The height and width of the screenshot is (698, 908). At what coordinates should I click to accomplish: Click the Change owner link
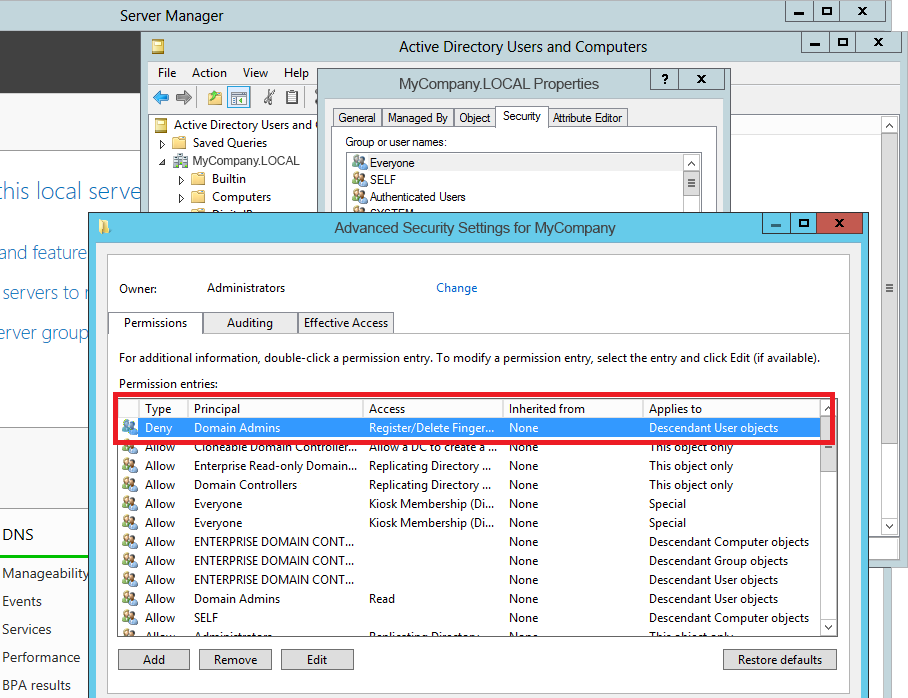coord(456,288)
